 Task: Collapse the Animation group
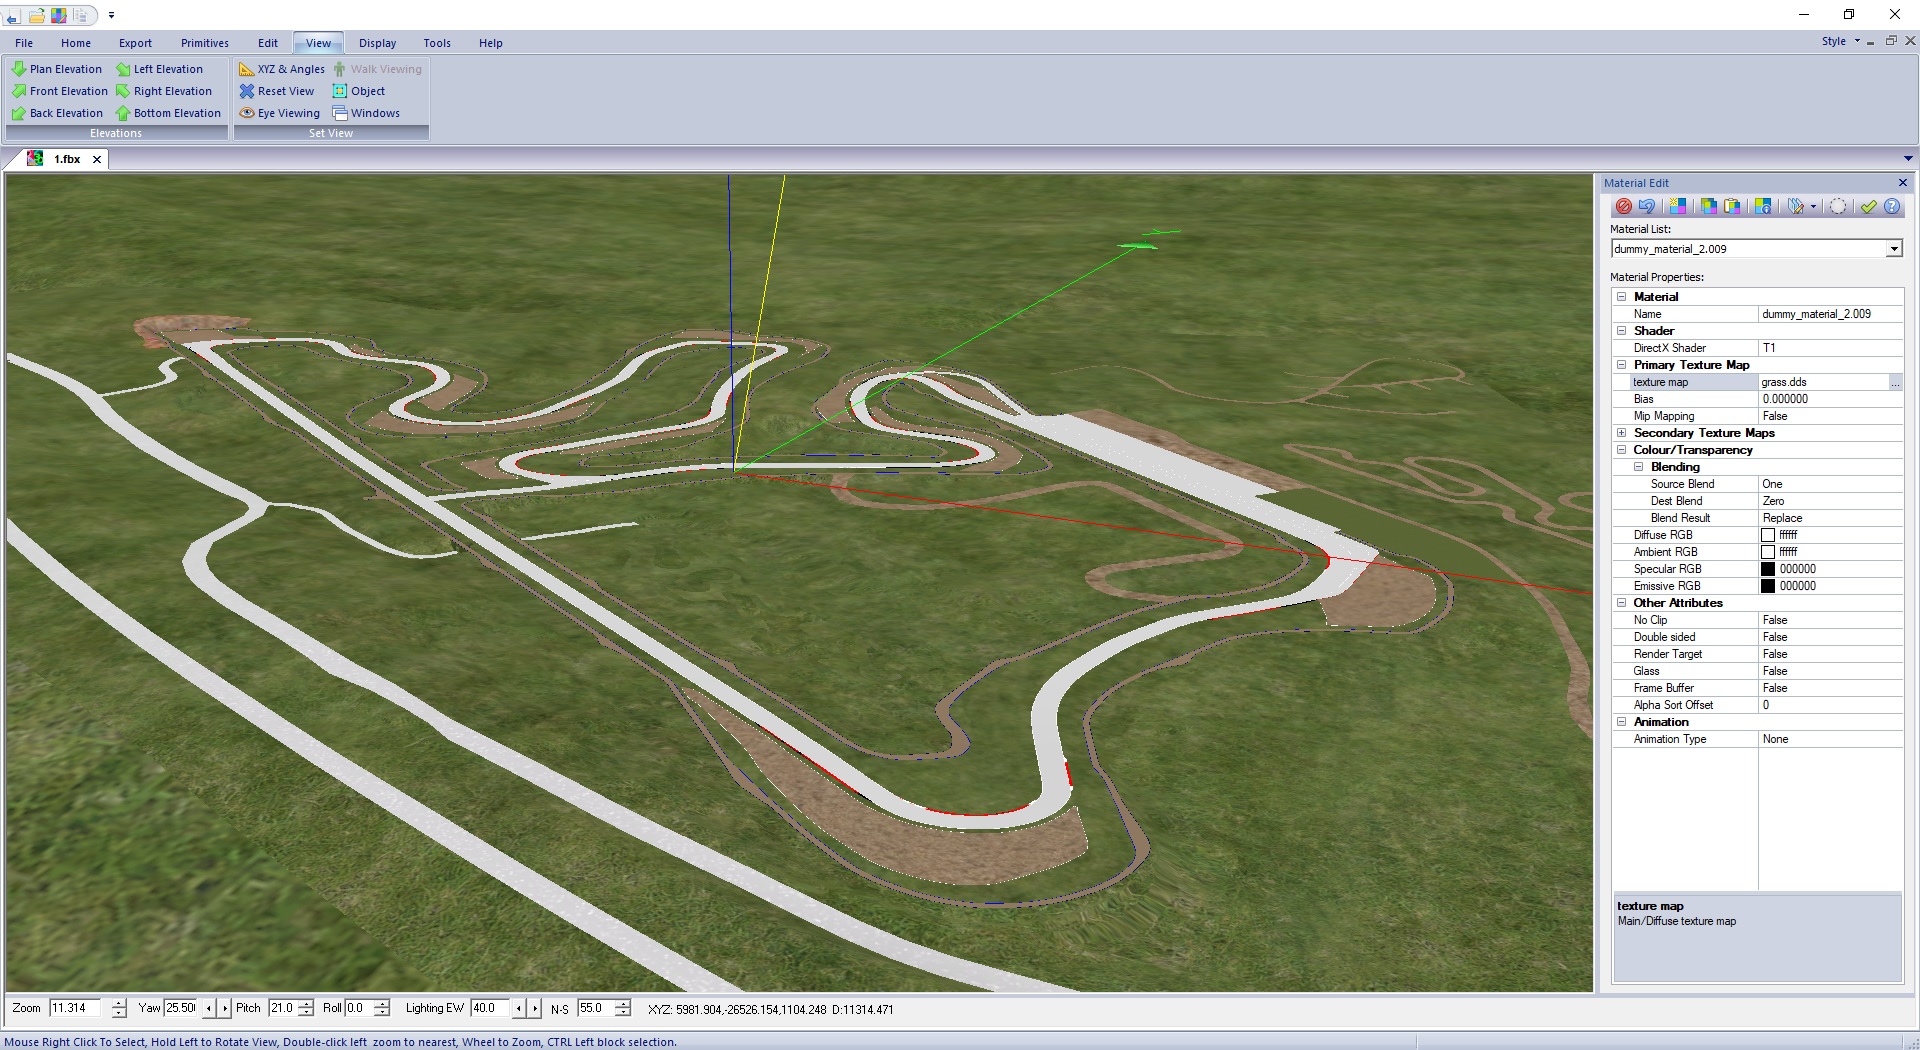[1621, 722]
